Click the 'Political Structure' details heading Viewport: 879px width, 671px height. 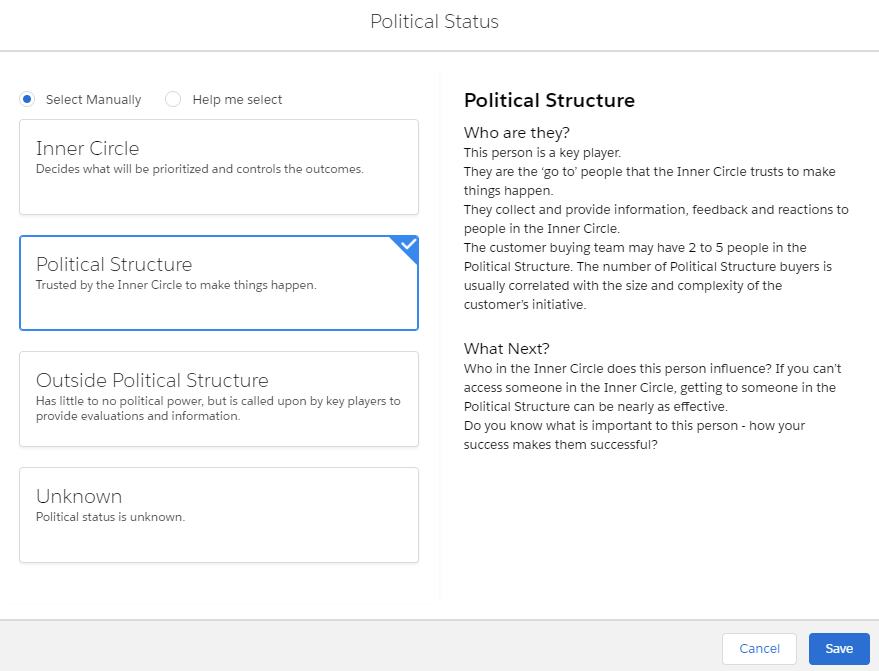[549, 100]
